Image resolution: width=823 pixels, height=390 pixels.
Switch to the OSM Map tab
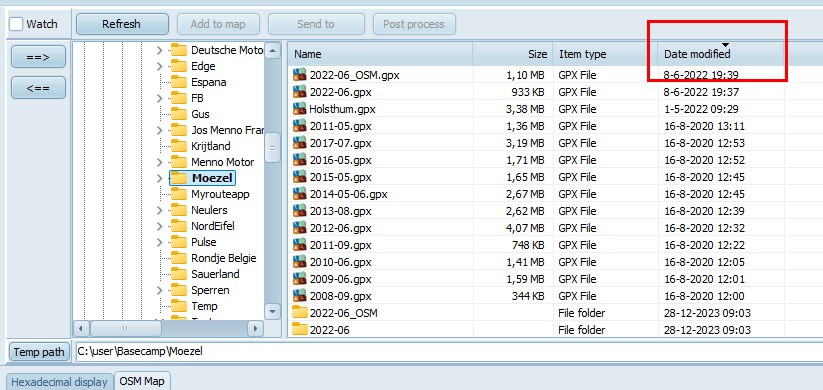pos(142,382)
